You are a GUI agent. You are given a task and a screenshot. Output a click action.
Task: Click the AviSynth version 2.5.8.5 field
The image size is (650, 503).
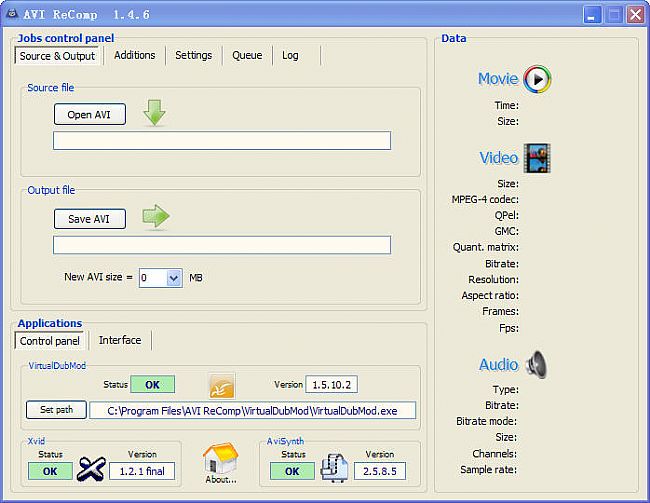pyautogui.click(x=380, y=471)
